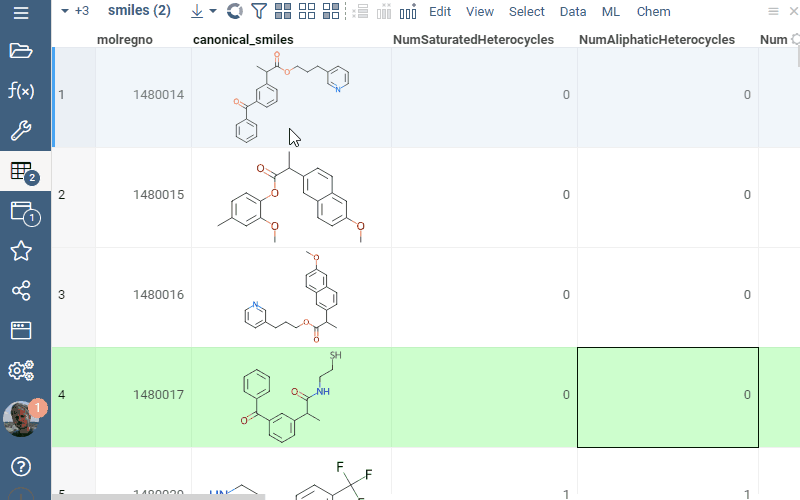Viewport: 800px width, 500px height.
Task: Expand the download arrow dropdown
Action: pyautogui.click(x=213, y=12)
